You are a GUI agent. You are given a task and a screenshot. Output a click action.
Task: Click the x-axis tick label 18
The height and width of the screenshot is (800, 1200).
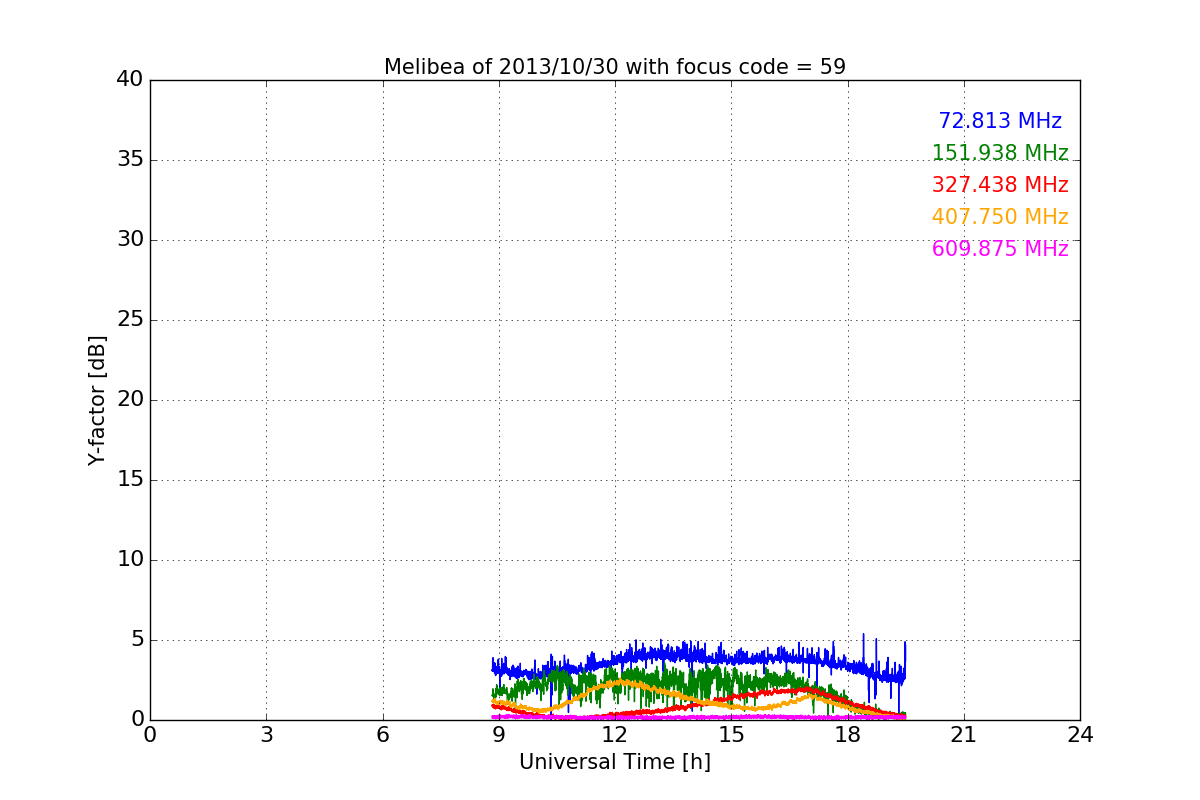pyautogui.click(x=848, y=735)
